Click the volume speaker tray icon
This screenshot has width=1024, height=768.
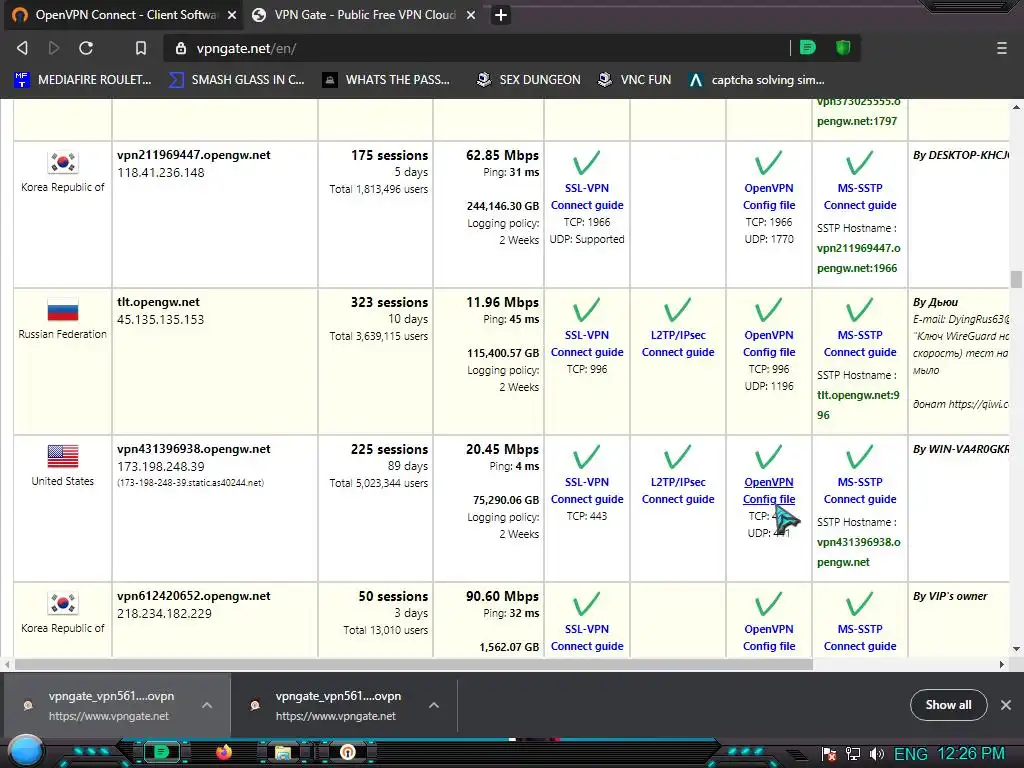(877, 754)
